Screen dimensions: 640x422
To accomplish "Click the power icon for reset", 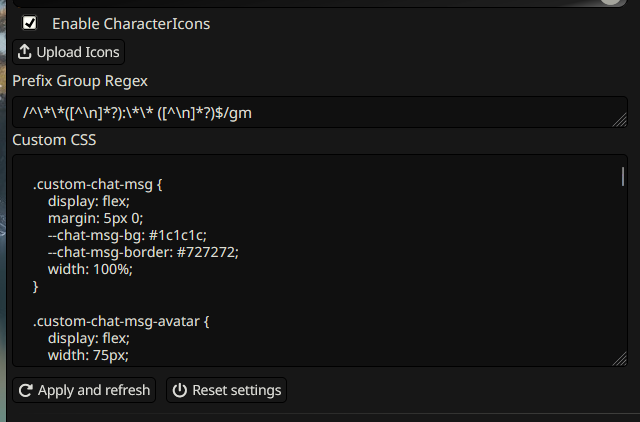I will 180,390.
